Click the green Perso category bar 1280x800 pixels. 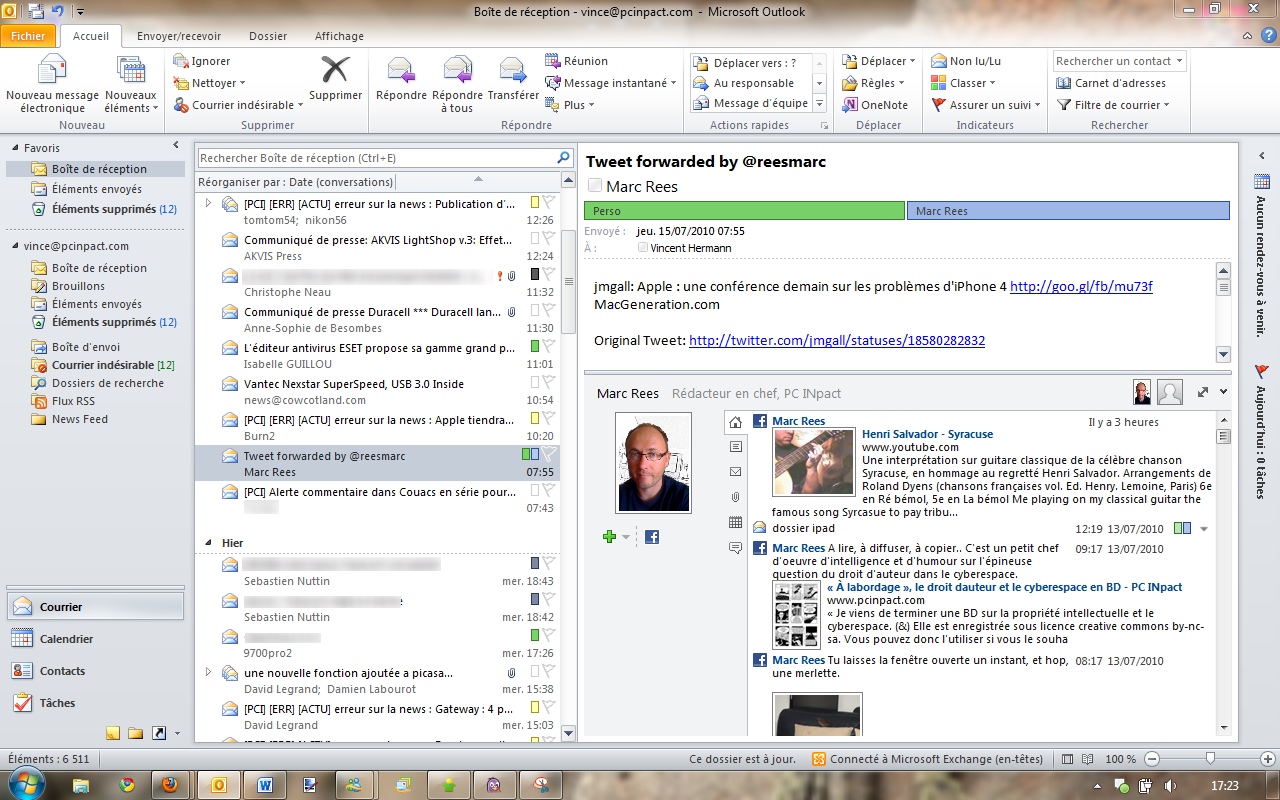(x=744, y=211)
